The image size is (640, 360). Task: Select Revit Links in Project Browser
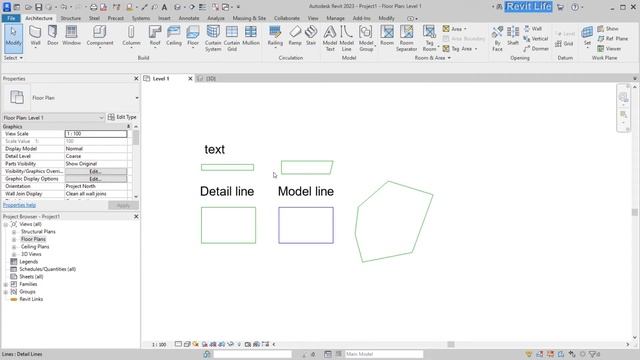pyautogui.click(x=31, y=299)
